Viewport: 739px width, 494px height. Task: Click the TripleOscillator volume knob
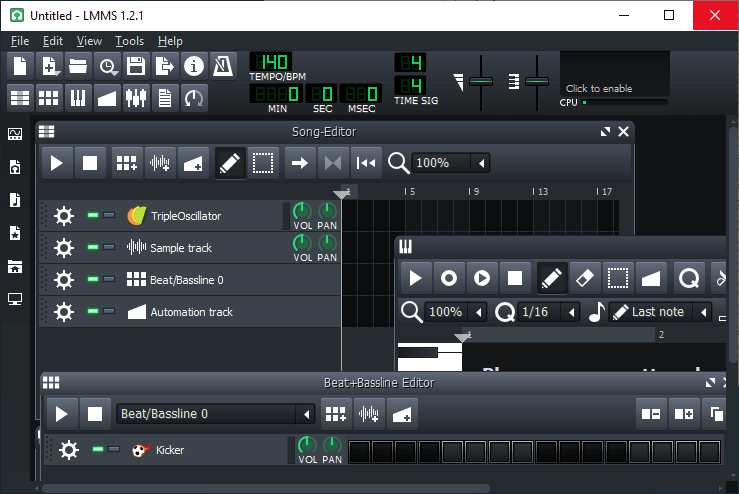click(x=302, y=211)
